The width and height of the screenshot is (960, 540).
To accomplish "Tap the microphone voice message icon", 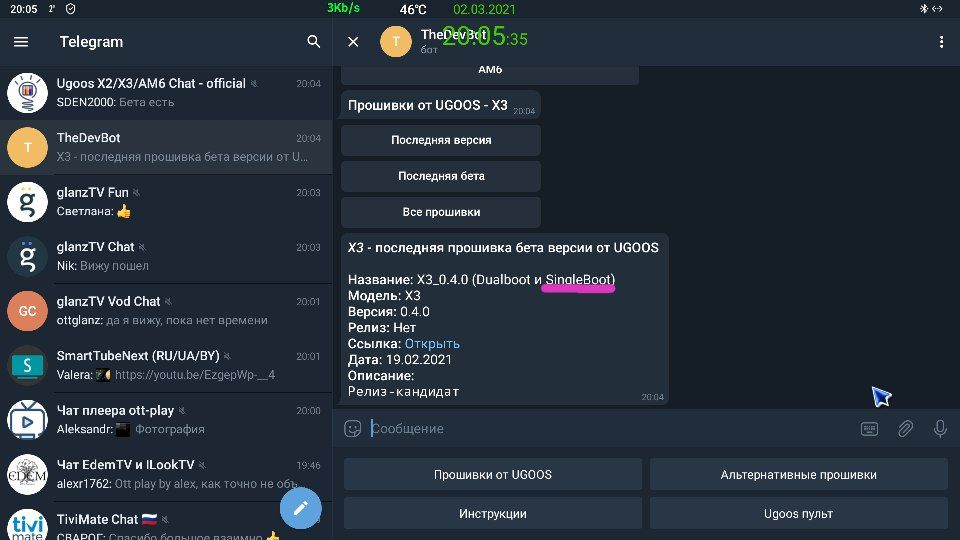I will [940, 428].
